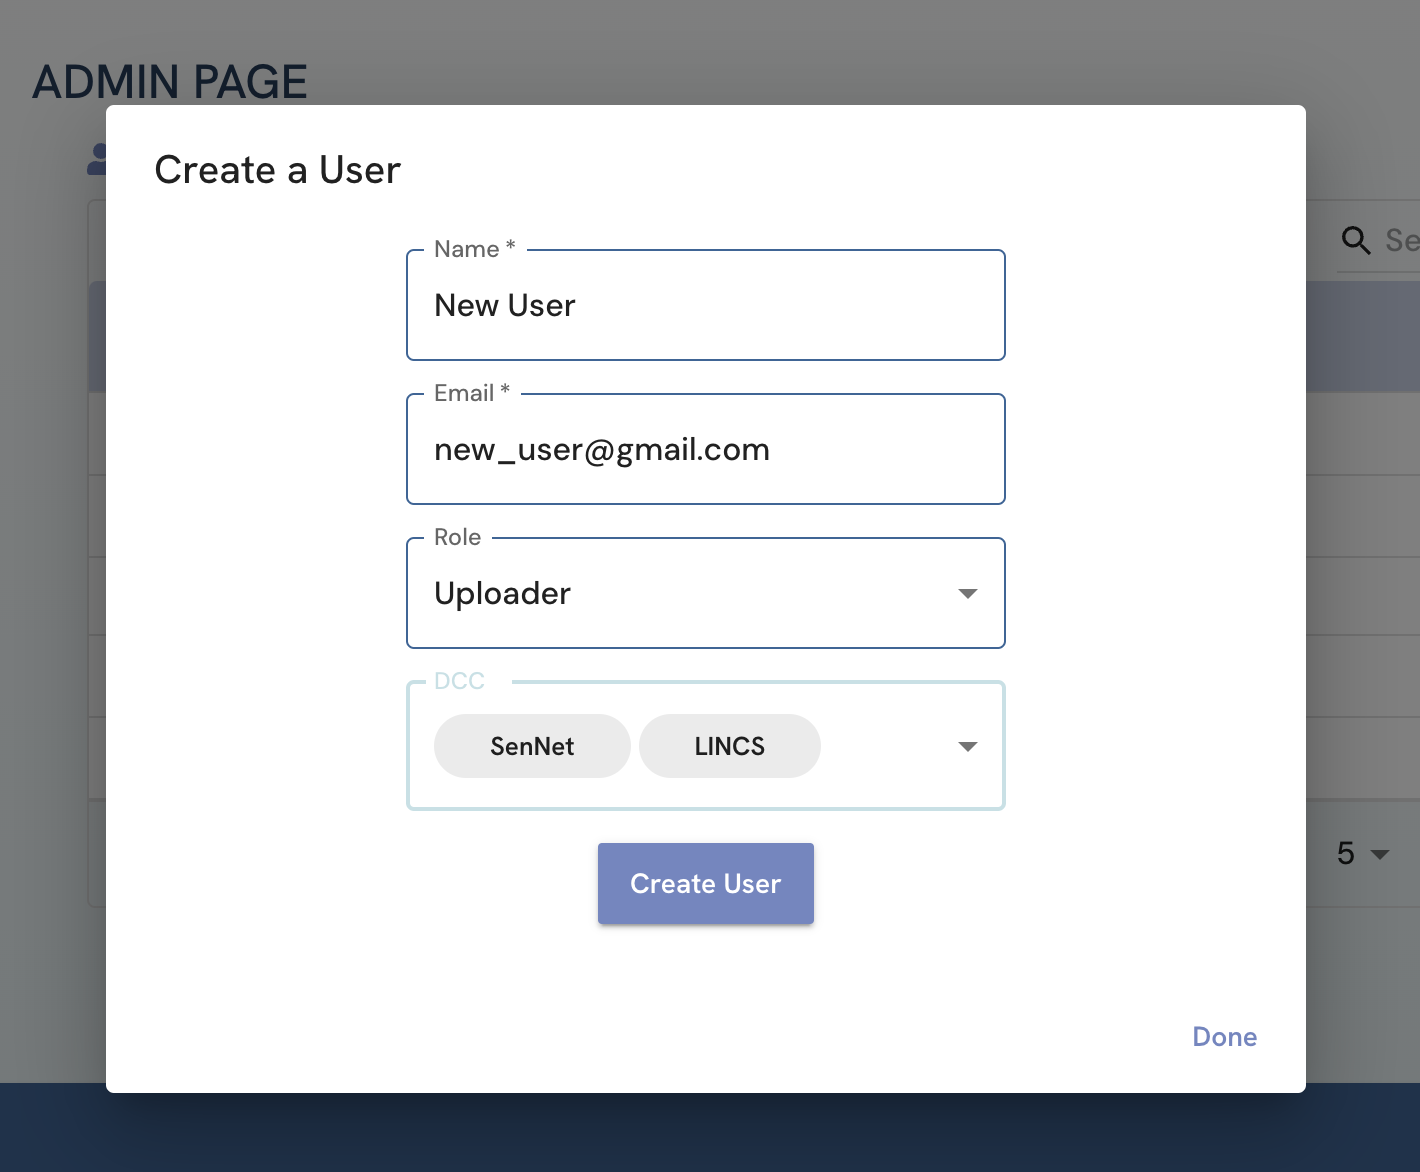Click the Create a User dialog title
The width and height of the screenshot is (1420, 1172).
[x=277, y=170]
